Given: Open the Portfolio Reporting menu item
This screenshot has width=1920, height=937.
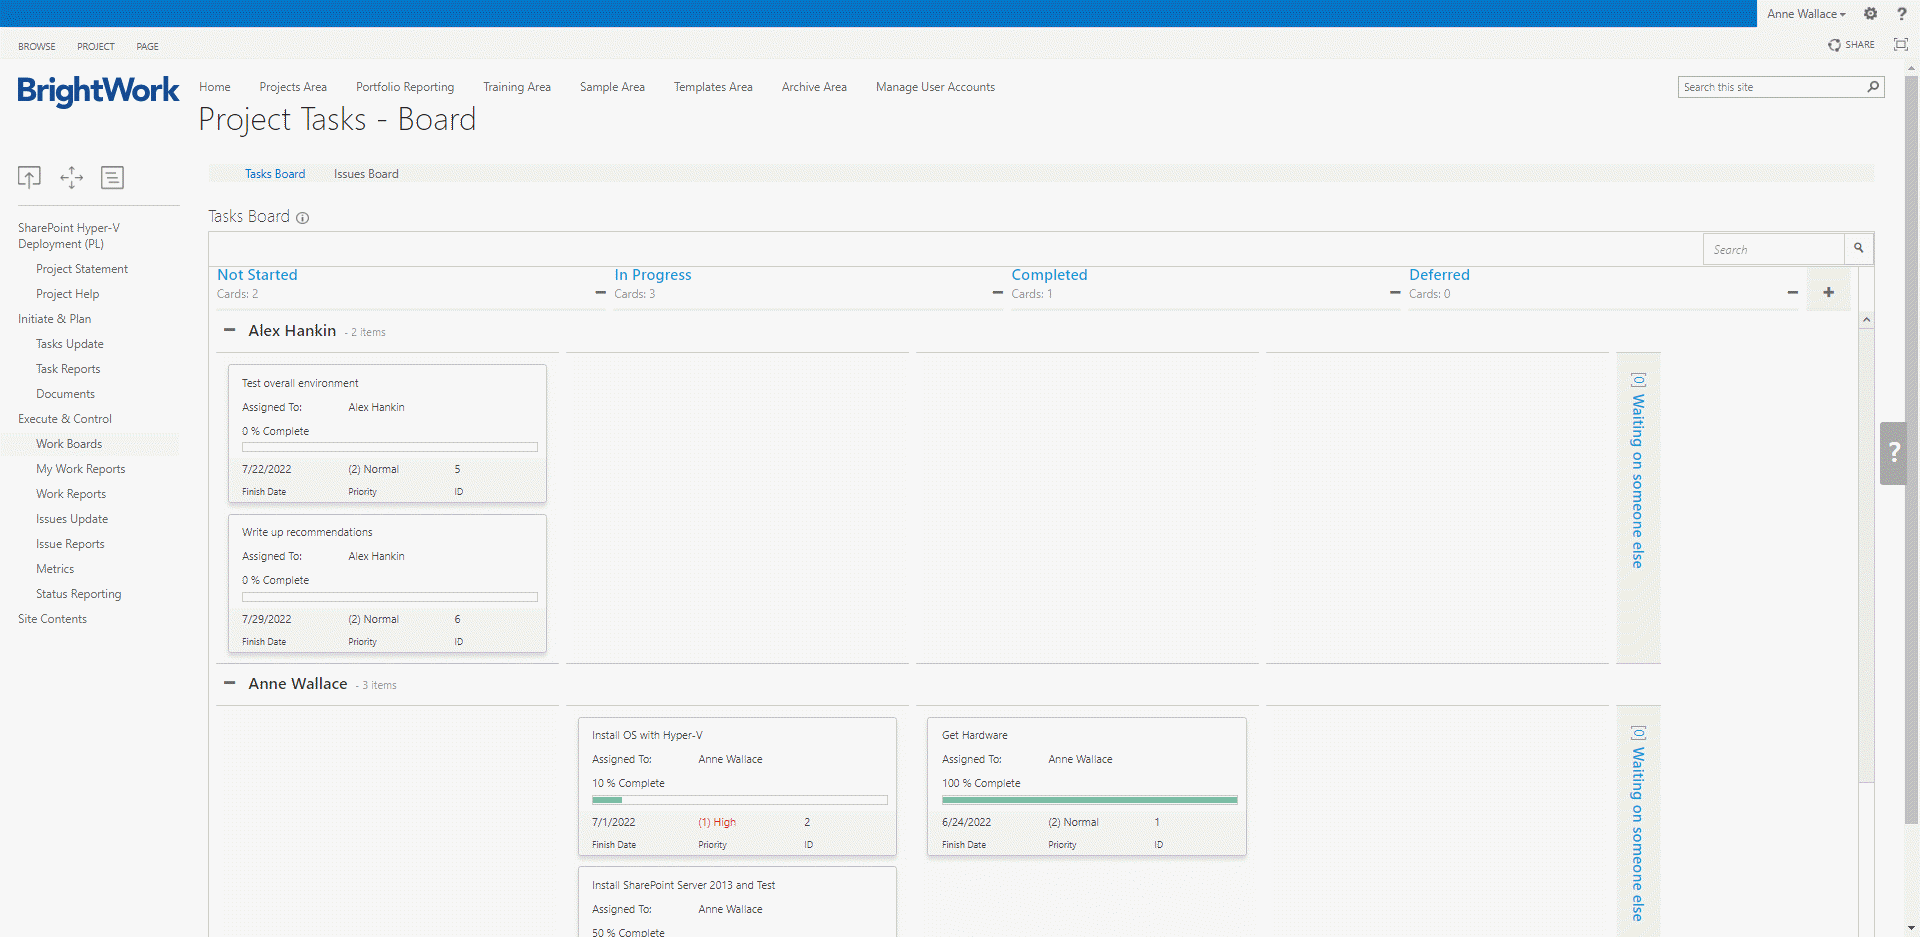Looking at the screenshot, I should click(405, 87).
